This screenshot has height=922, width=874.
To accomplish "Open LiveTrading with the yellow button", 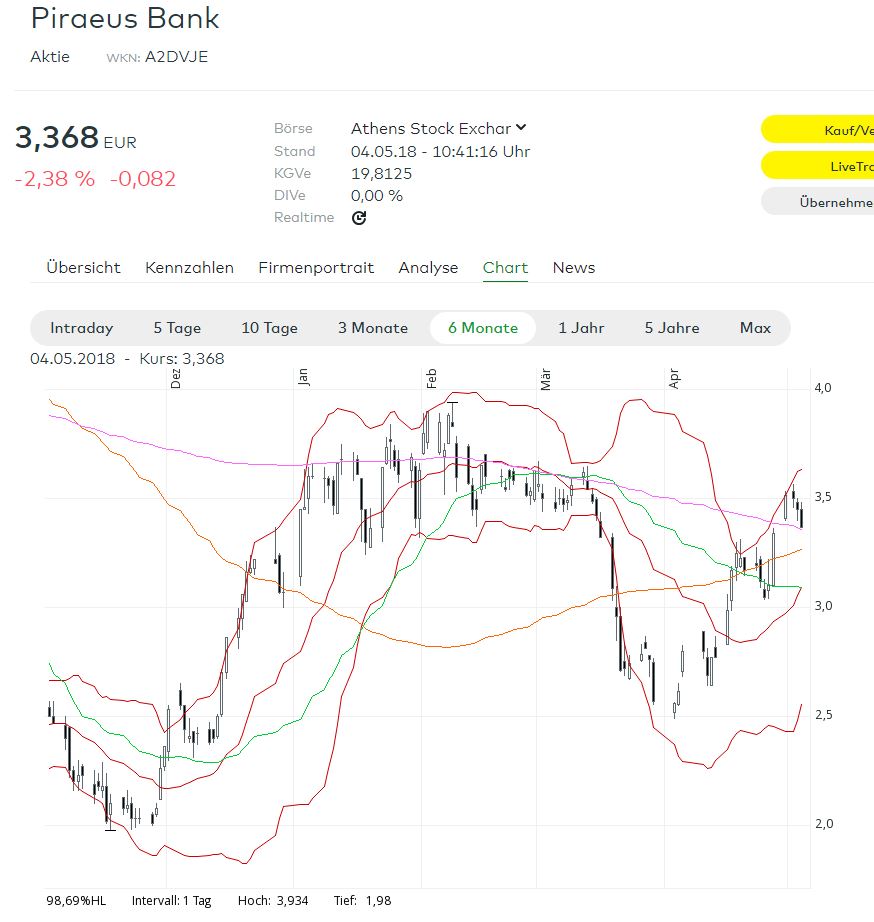I will [832, 165].
